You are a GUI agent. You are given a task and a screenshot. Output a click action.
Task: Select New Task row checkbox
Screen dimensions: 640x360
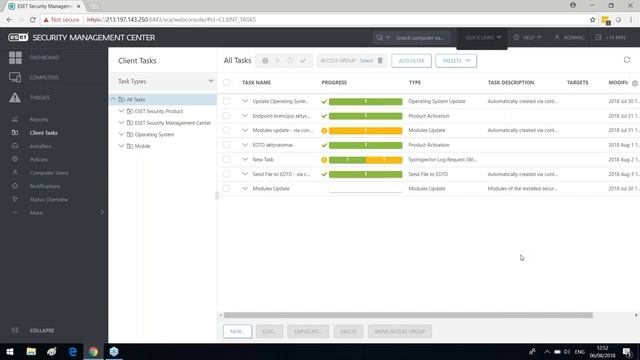coord(227,159)
